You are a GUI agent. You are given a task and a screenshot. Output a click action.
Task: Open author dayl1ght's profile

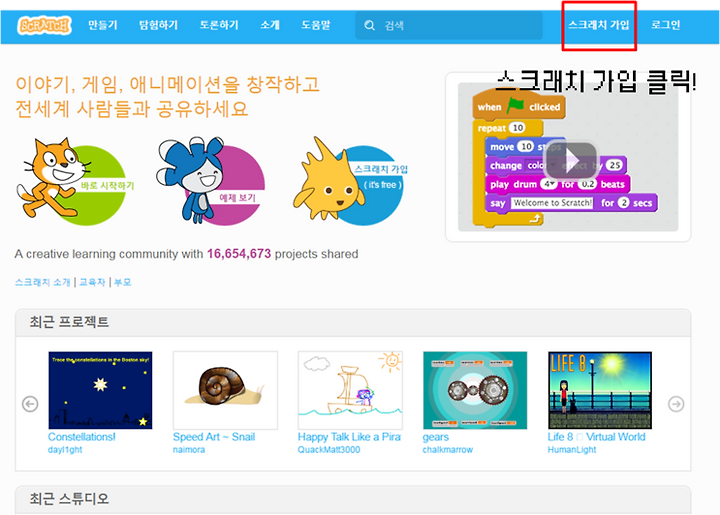[65, 450]
